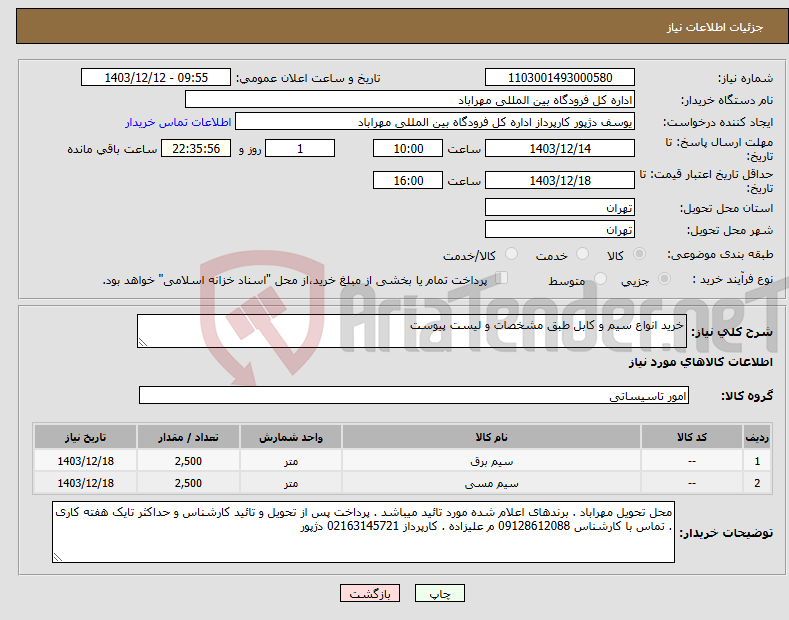Viewport: 789px width, 620px height.
Task: Open اطلاعات تماس خریدار link
Action: [x=178, y=122]
